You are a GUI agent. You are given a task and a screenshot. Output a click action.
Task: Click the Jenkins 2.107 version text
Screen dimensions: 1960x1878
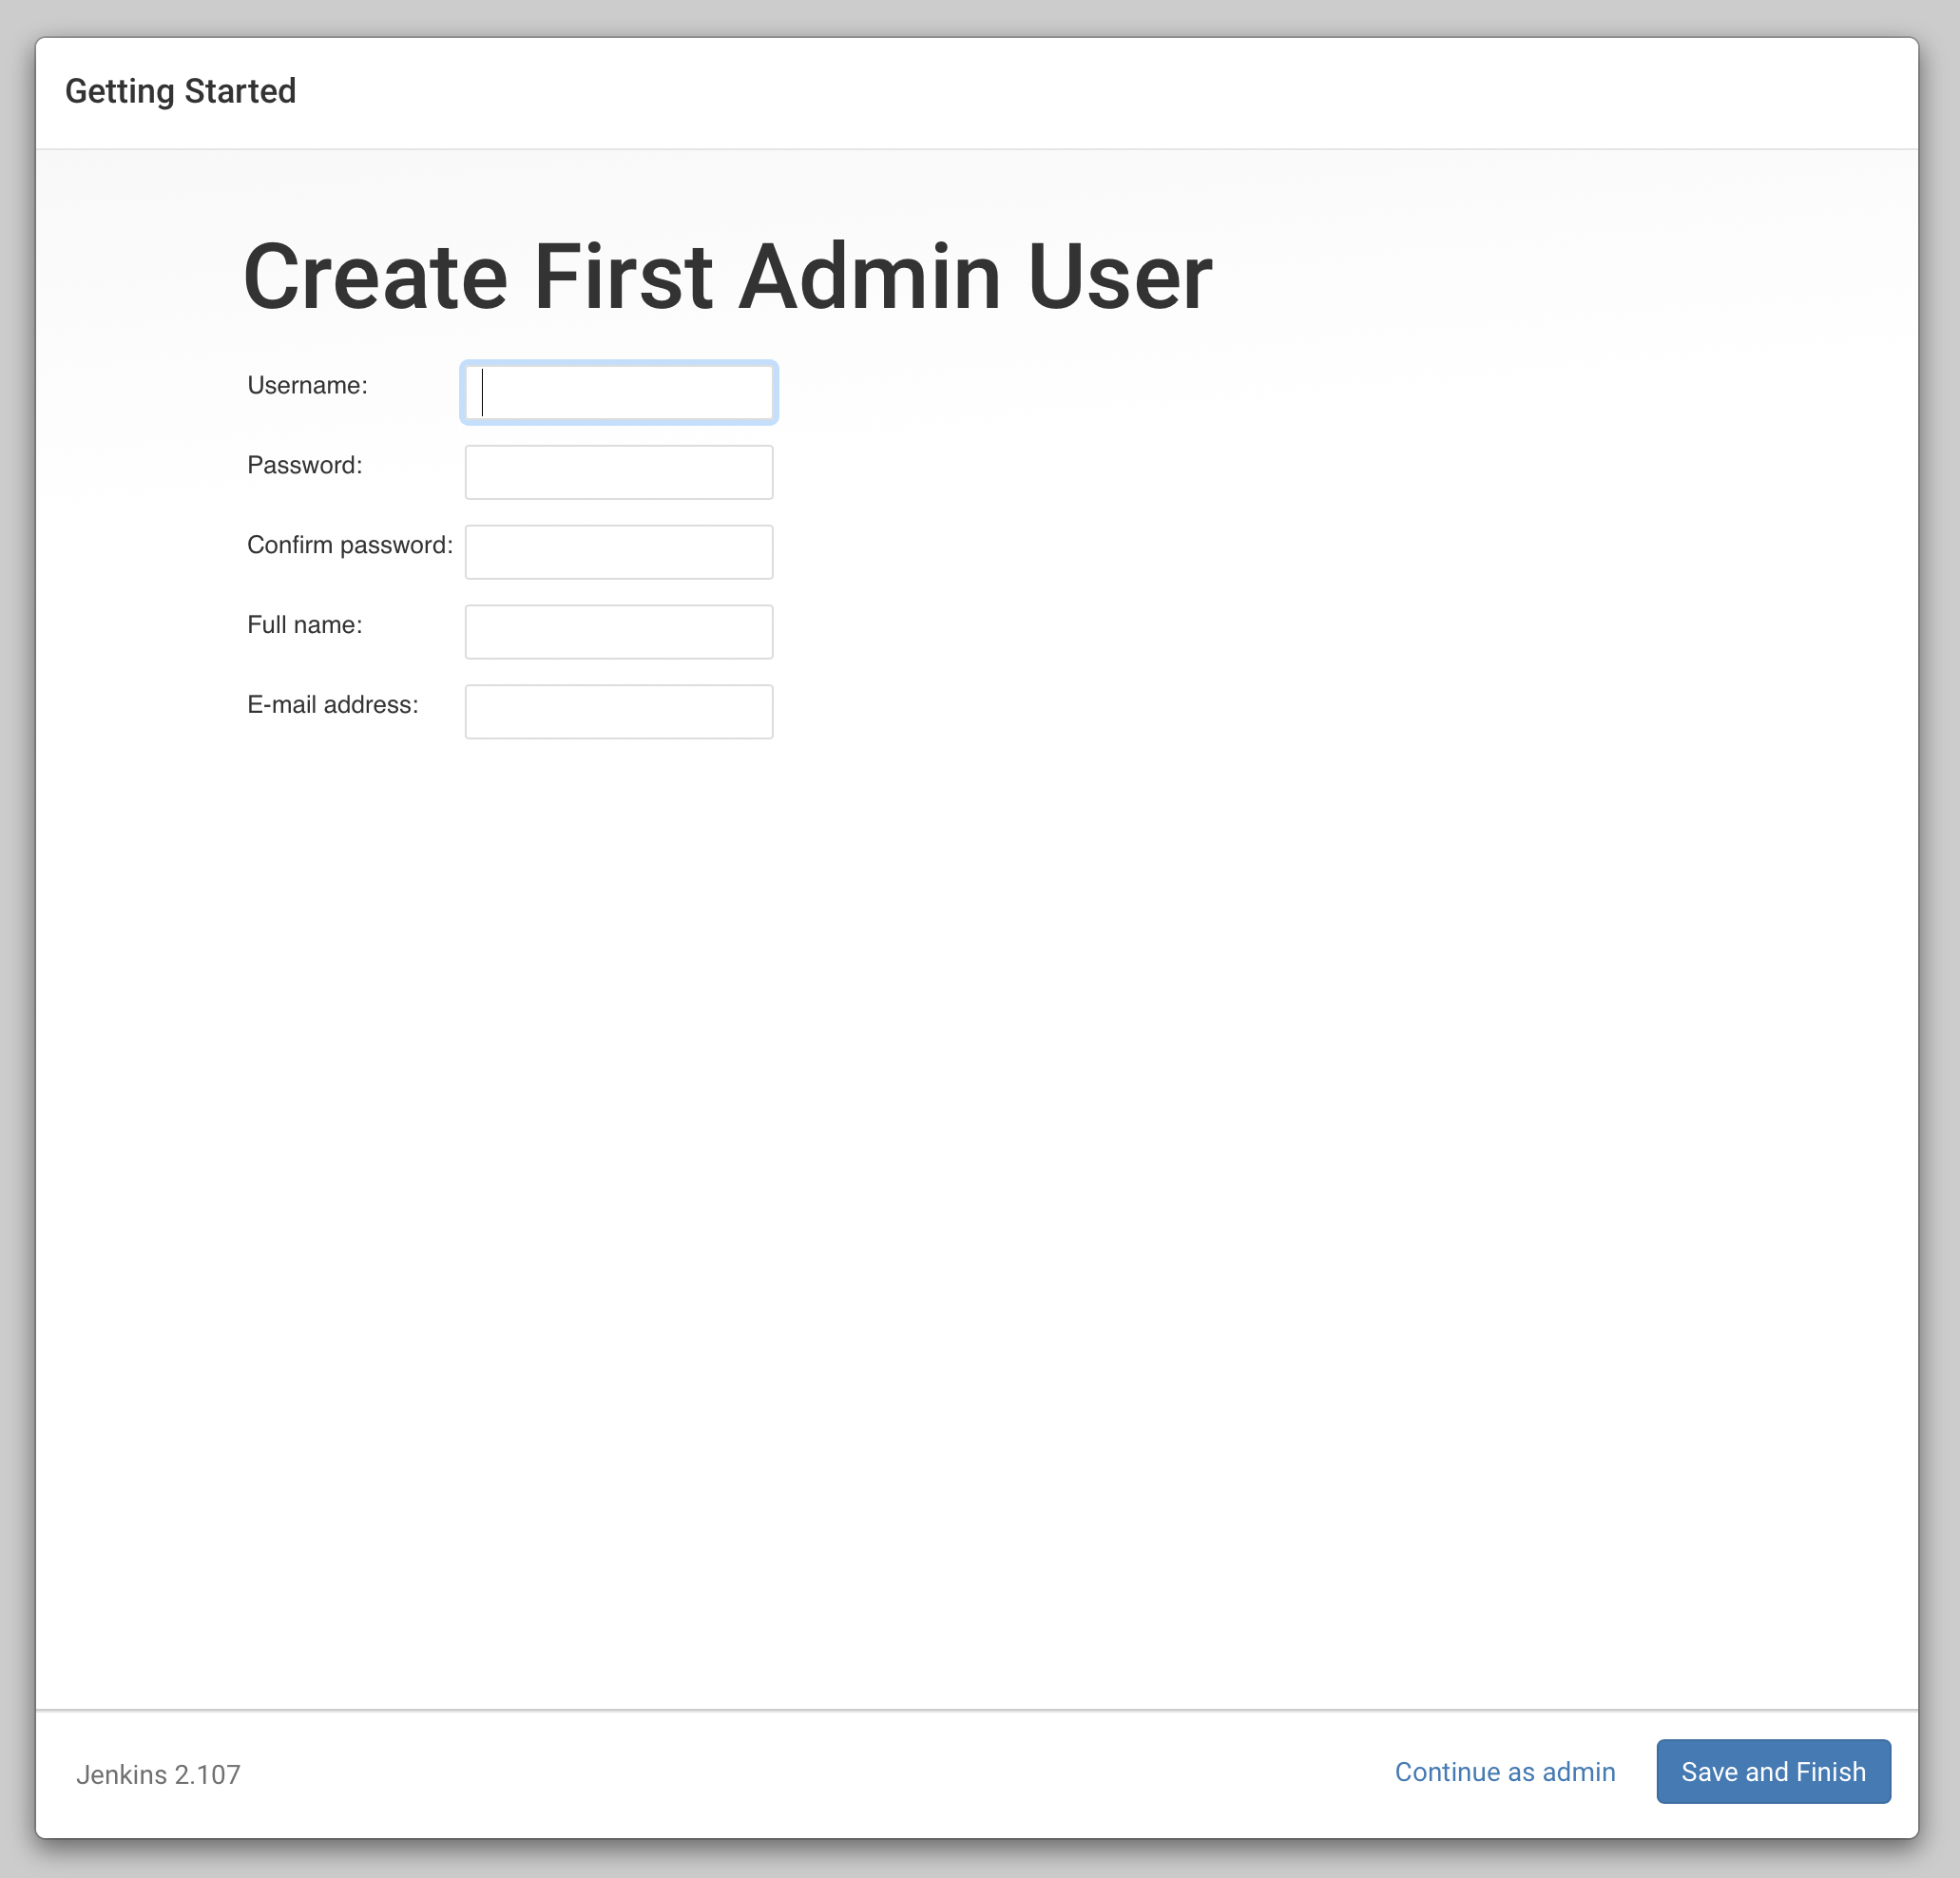click(158, 1775)
